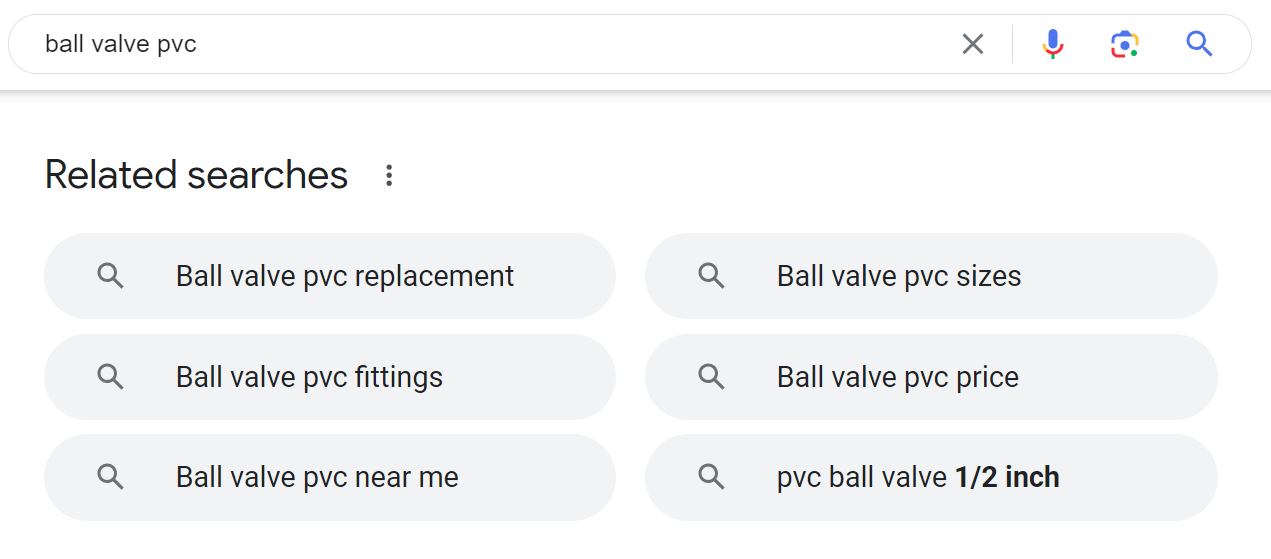Click the bold "1/2 inch" text in suggestion
This screenshot has height=559, width=1271.
pyautogui.click(x=1007, y=477)
